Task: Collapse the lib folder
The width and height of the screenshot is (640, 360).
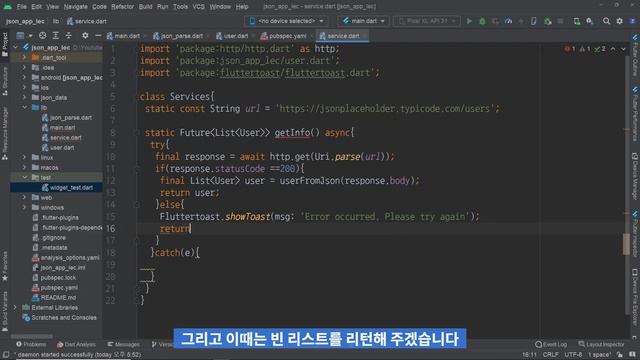Action: (x=24, y=107)
